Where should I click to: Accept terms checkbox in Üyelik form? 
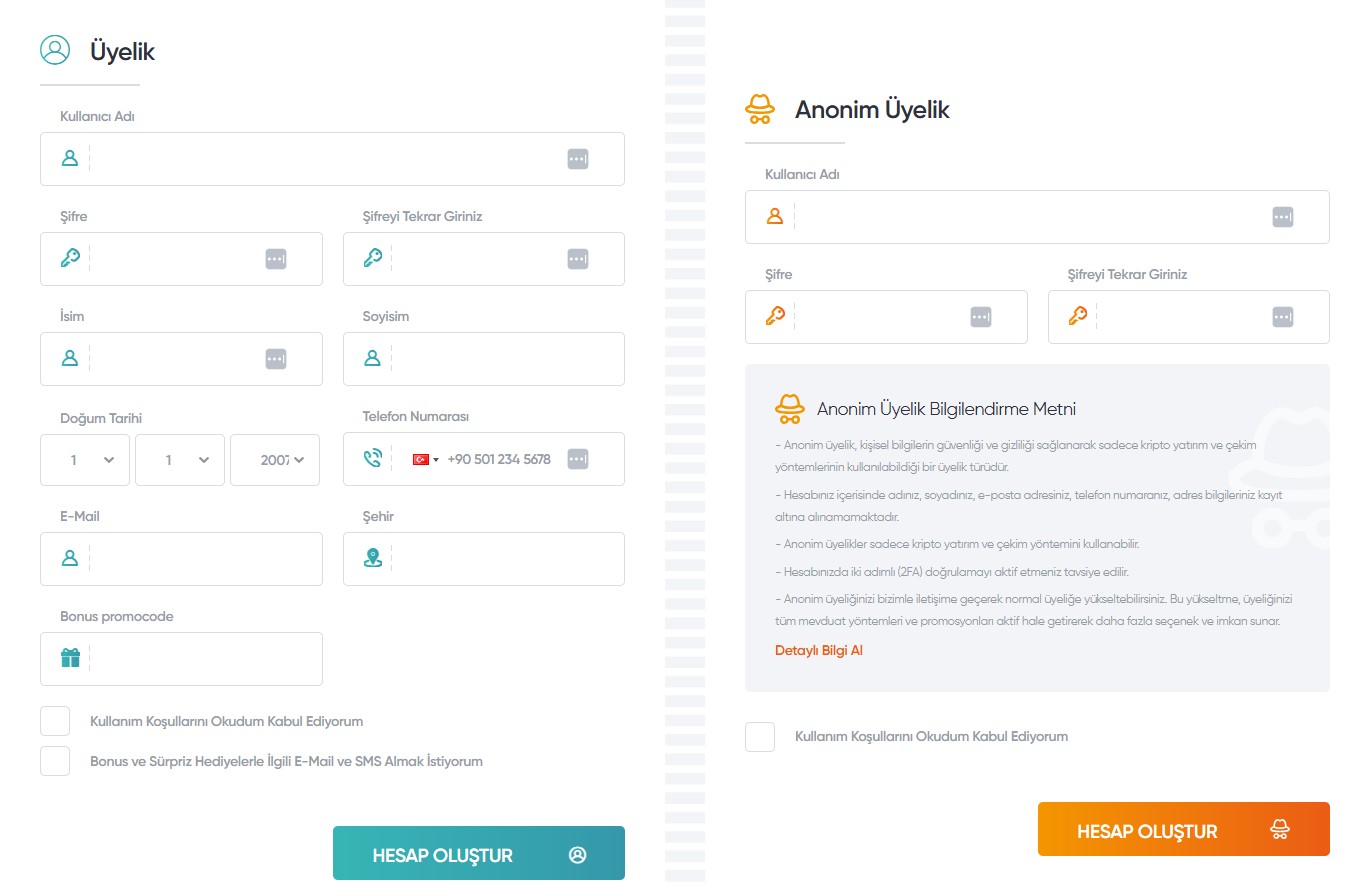click(x=55, y=721)
